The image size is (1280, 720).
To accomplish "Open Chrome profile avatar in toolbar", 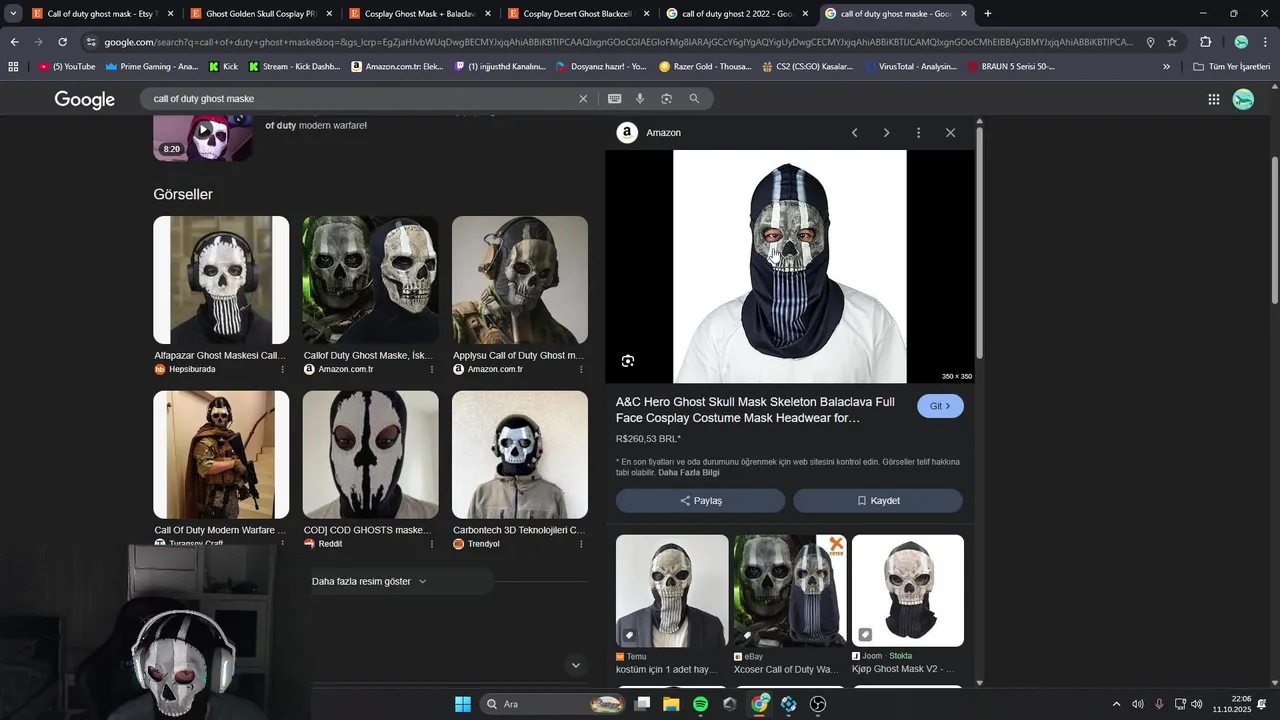I will [x=1241, y=42].
